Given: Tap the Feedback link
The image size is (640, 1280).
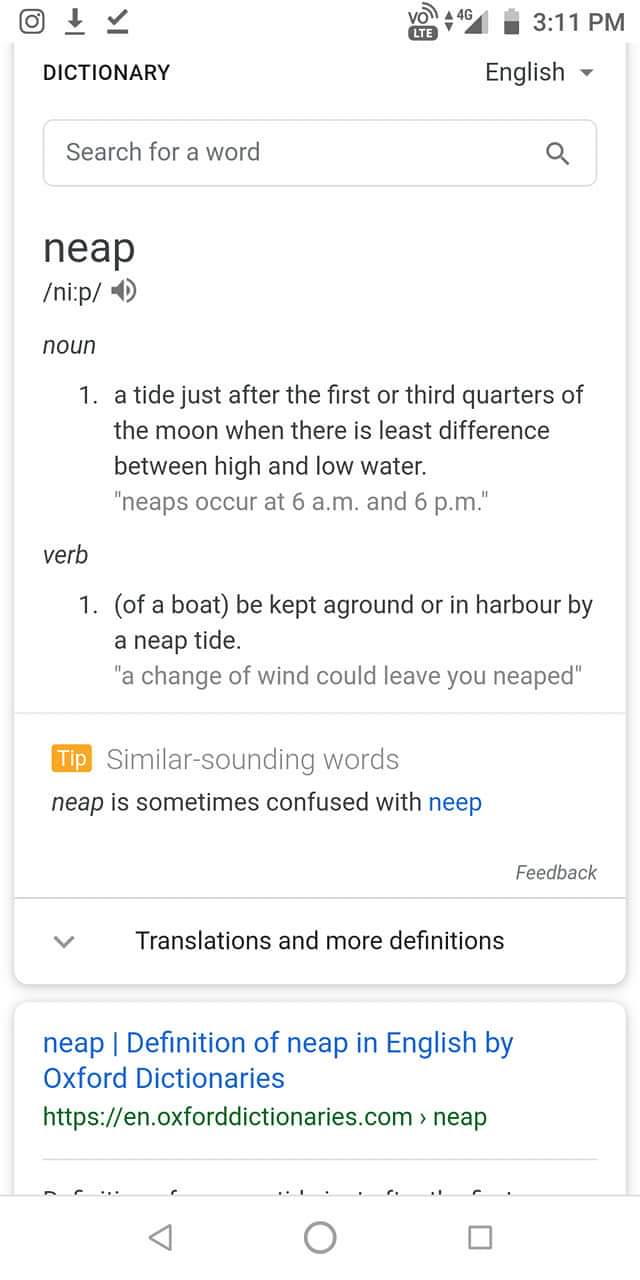Looking at the screenshot, I should tap(556, 872).
